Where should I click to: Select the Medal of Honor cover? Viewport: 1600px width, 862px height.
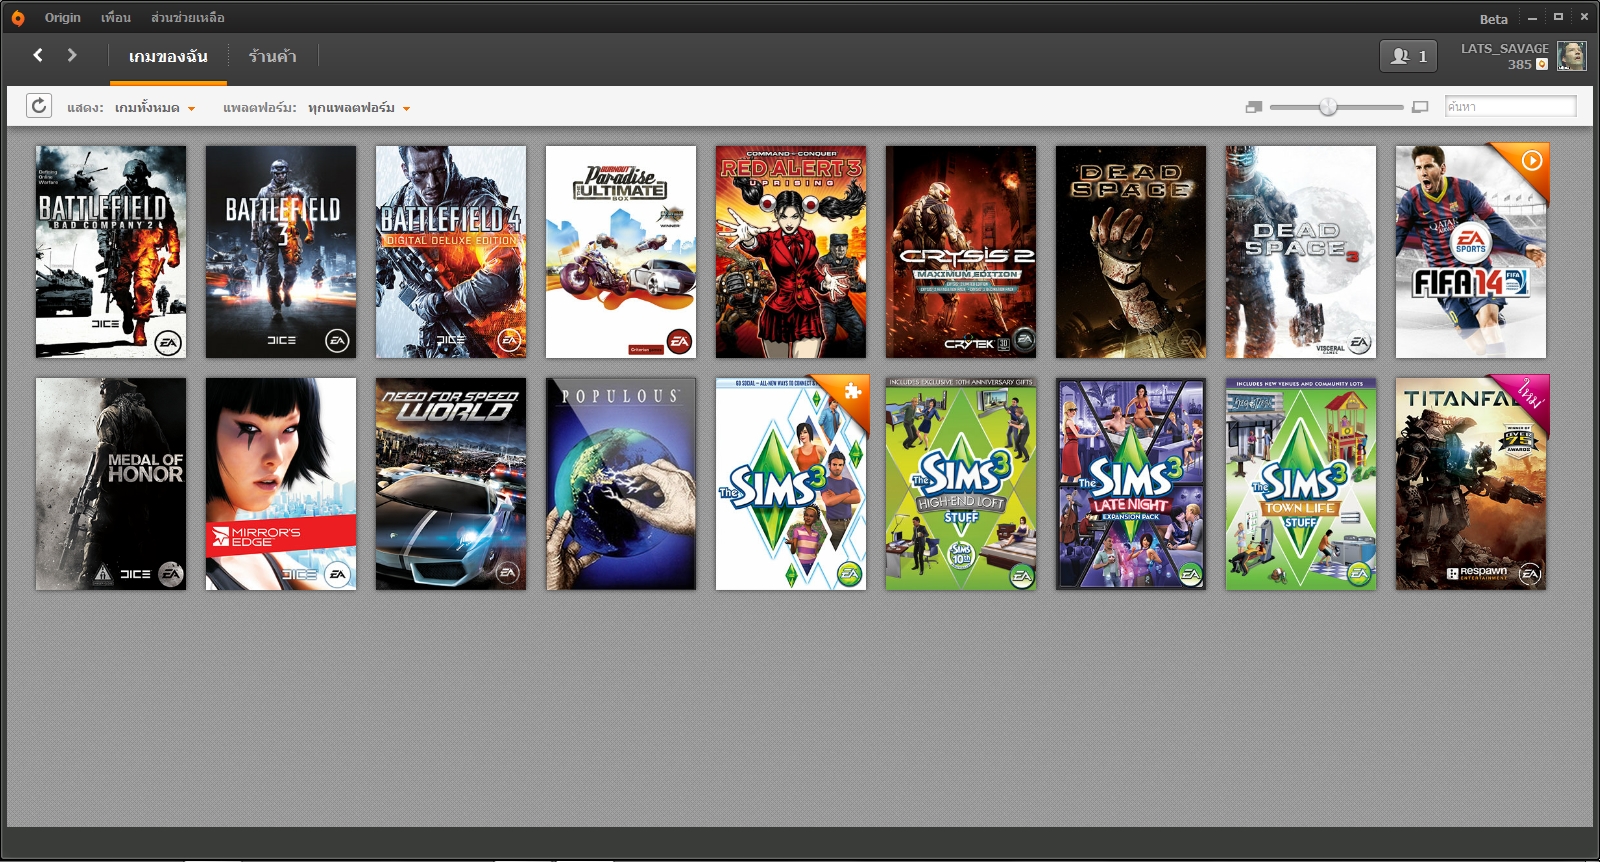pyautogui.click(x=111, y=484)
